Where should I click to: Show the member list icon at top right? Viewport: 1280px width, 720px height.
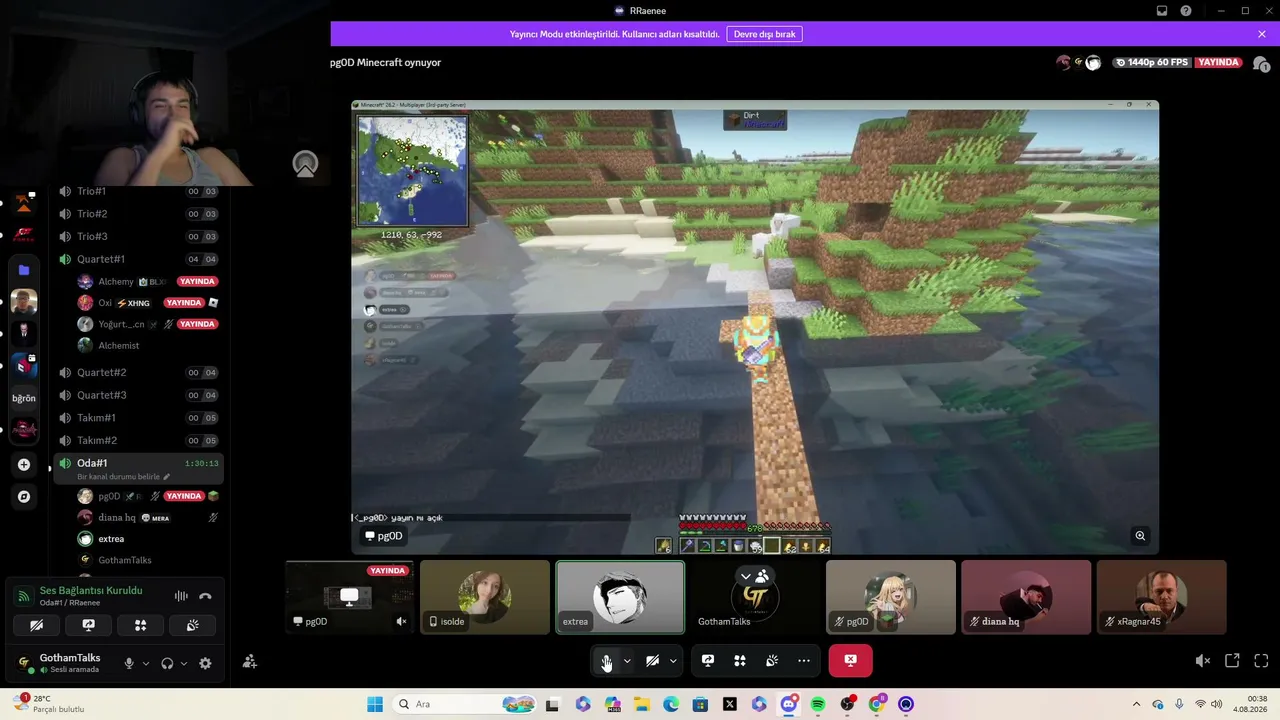(x=1261, y=63)
